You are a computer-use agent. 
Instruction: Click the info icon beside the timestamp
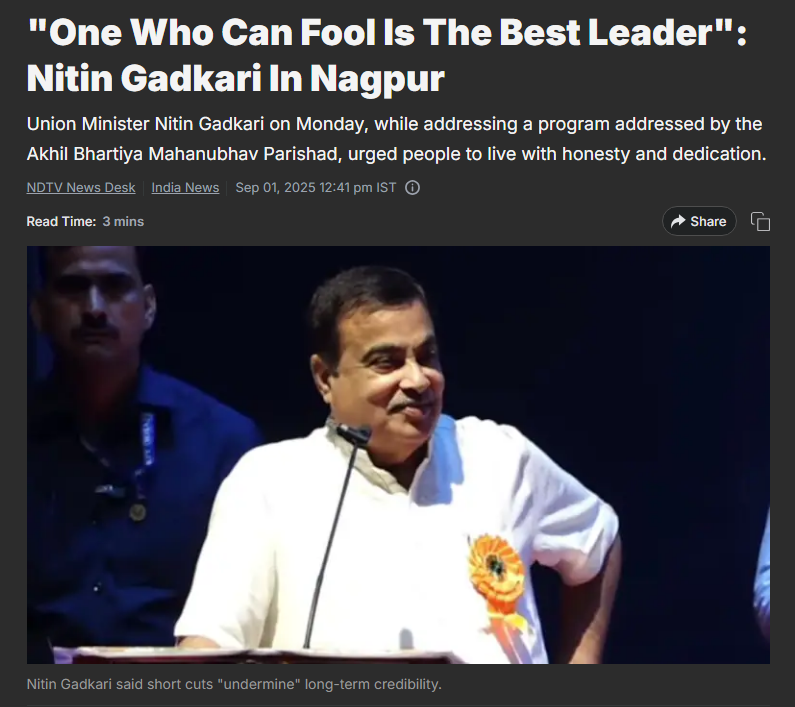pos(412,188)
